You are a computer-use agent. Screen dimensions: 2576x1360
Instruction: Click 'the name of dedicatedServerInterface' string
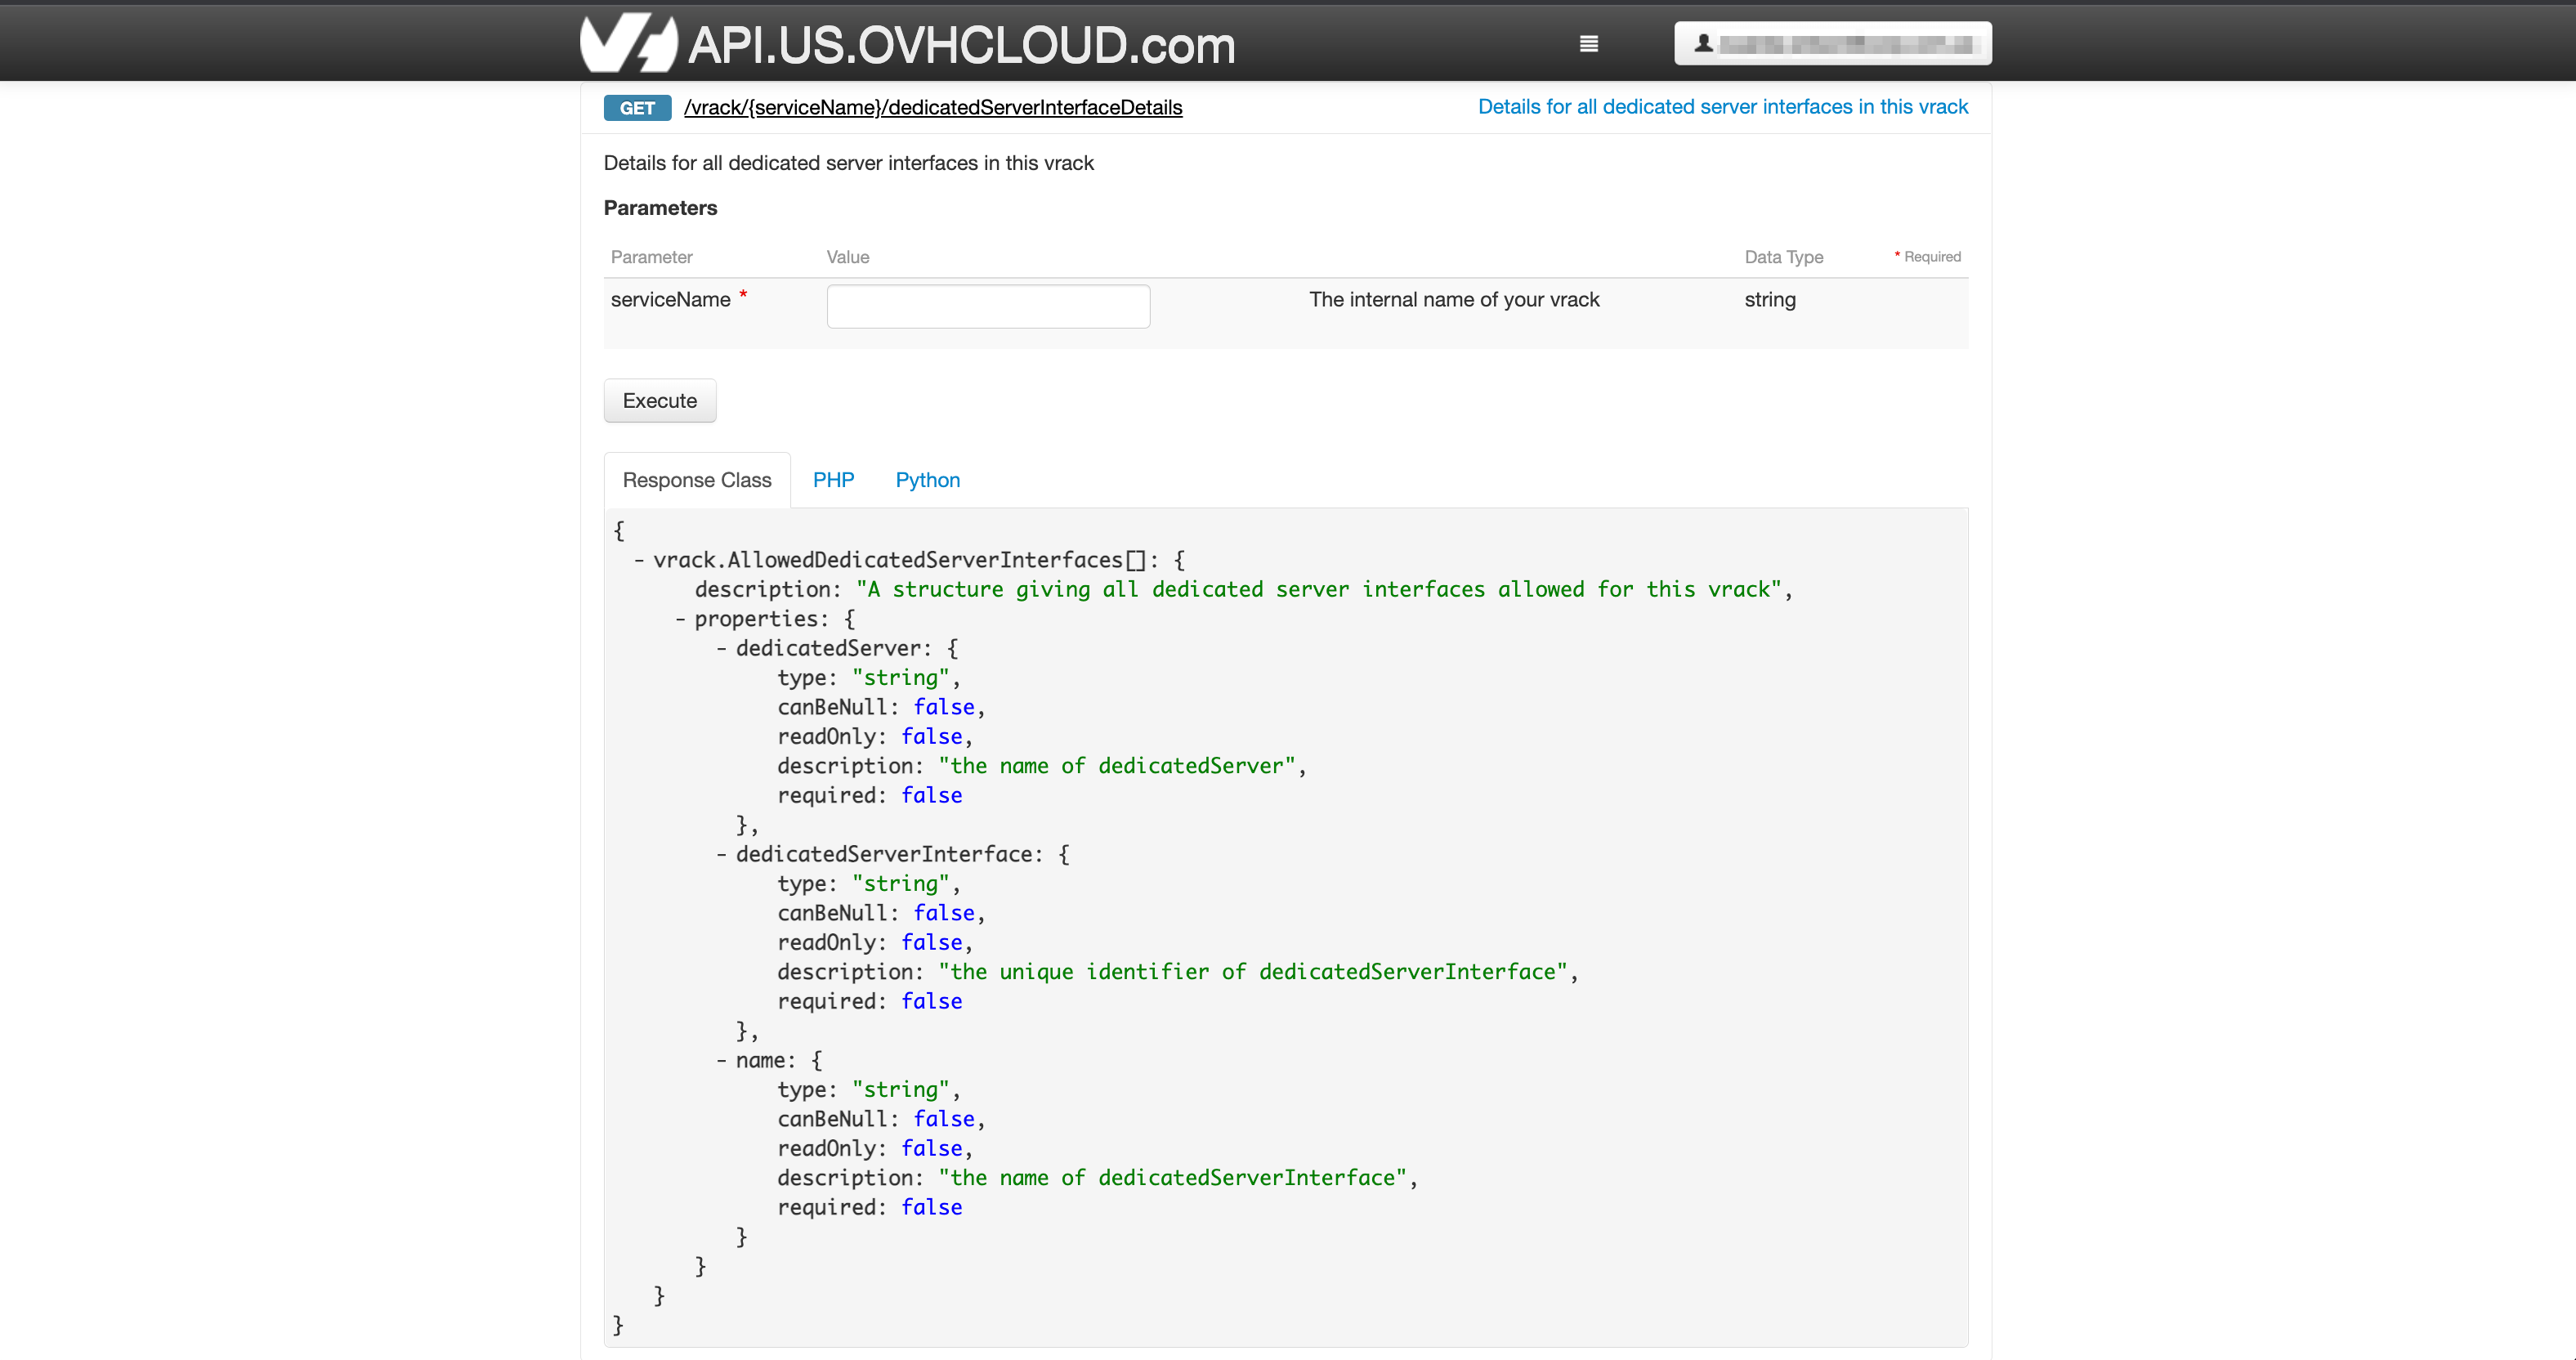(x=1172, y=1178)
